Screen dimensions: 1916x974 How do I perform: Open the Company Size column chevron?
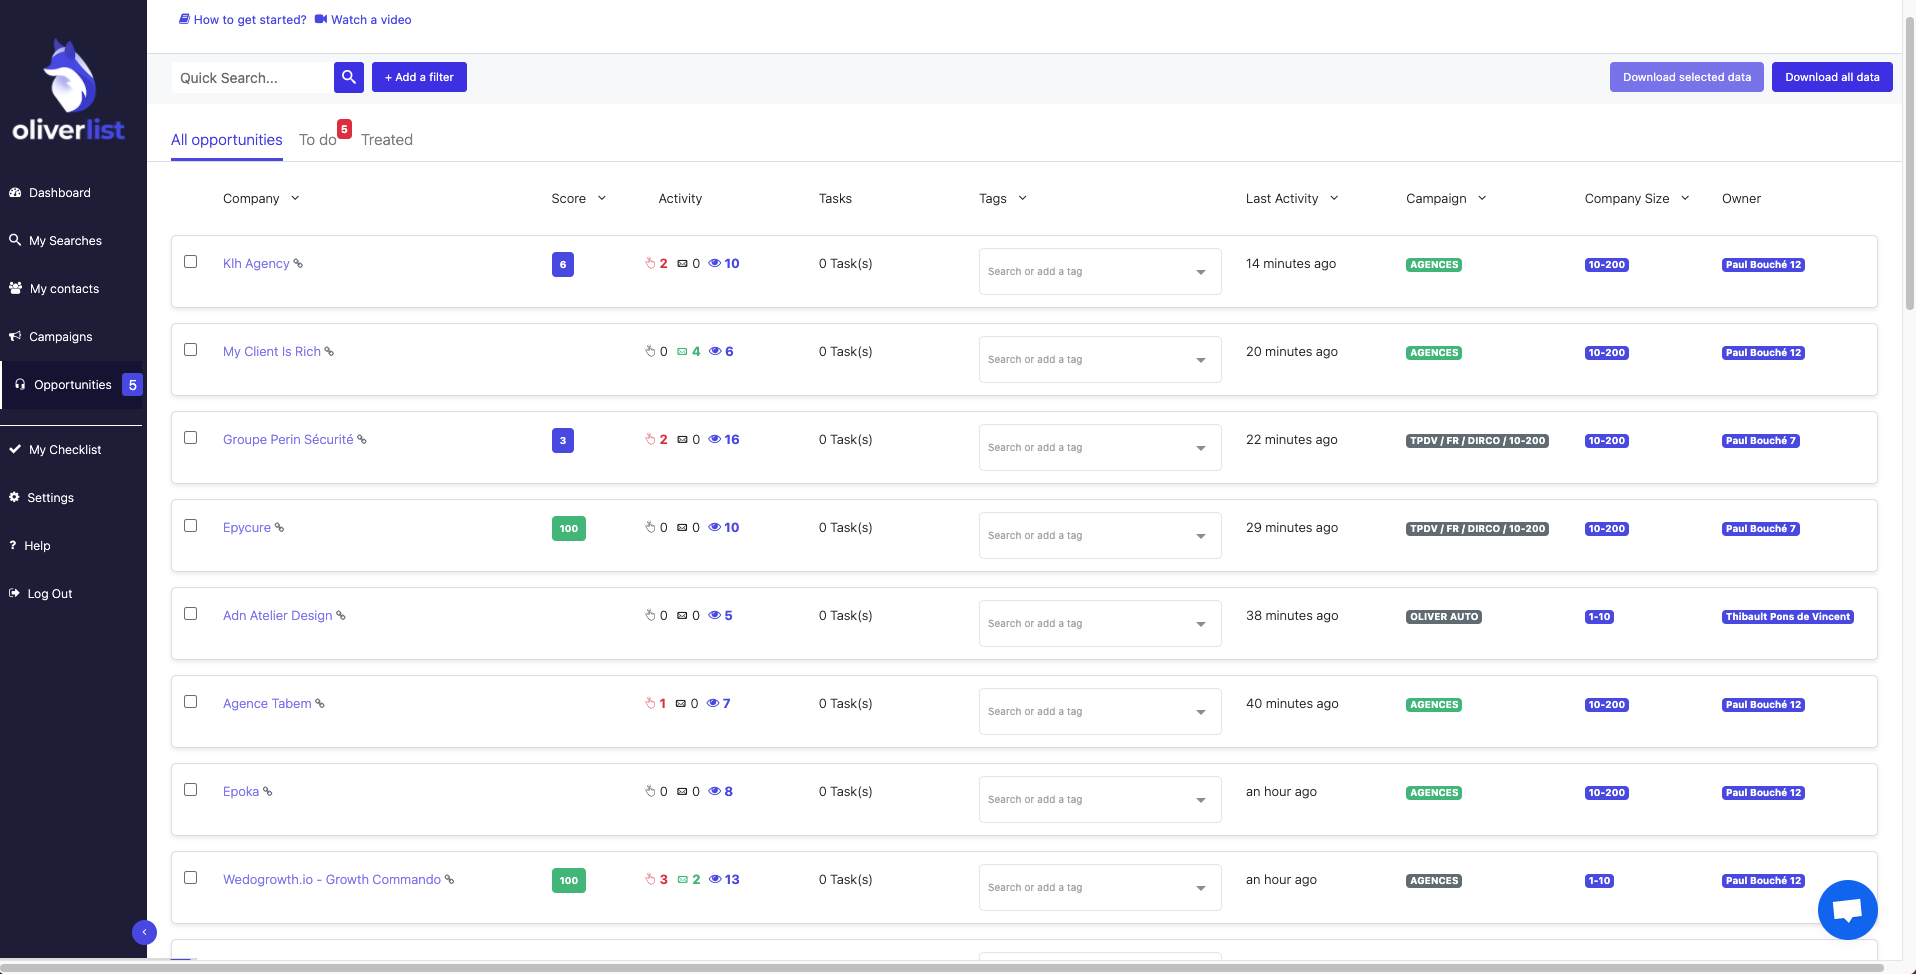1685,198
